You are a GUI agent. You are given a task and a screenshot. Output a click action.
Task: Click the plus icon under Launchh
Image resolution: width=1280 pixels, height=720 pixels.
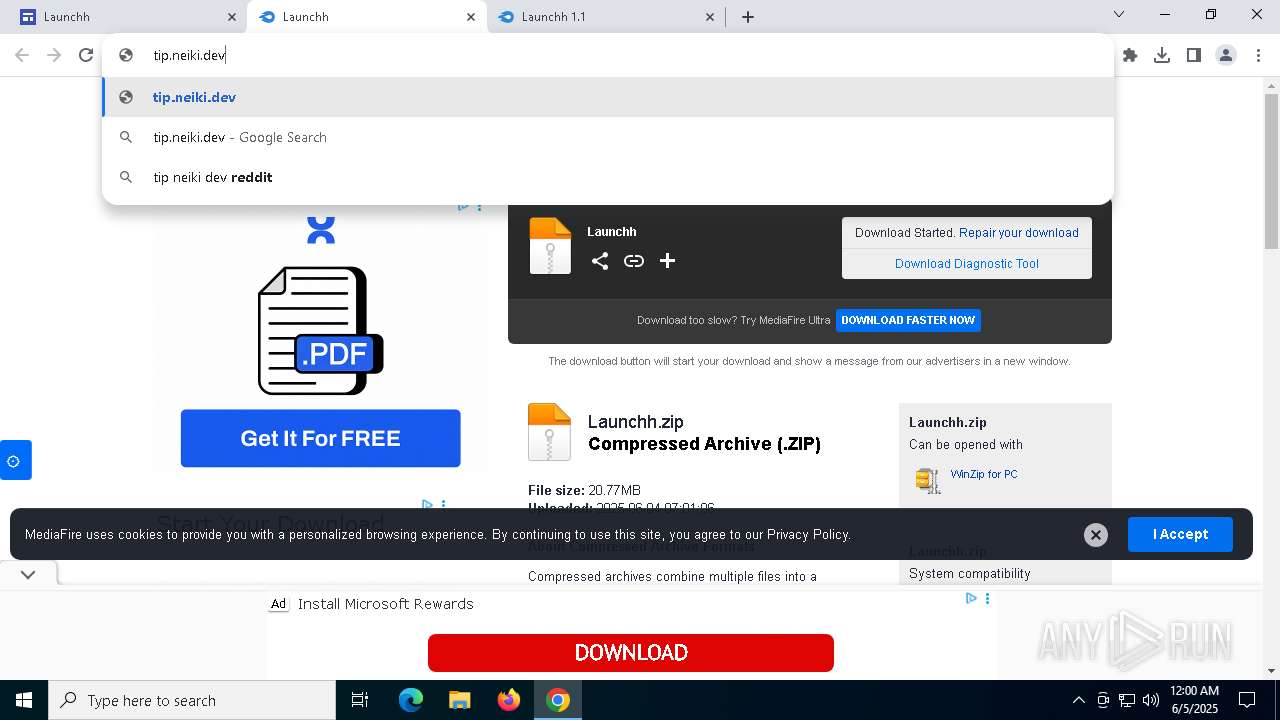click(668, 261)
